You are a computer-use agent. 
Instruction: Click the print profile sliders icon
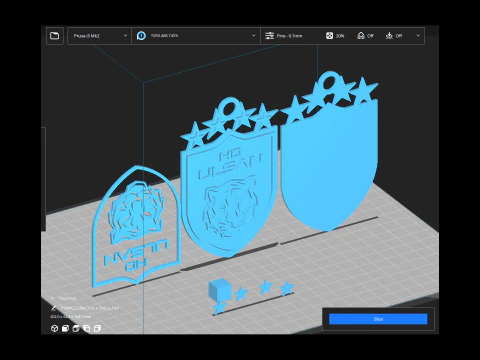pyautogui.click(x=269, y=36)
